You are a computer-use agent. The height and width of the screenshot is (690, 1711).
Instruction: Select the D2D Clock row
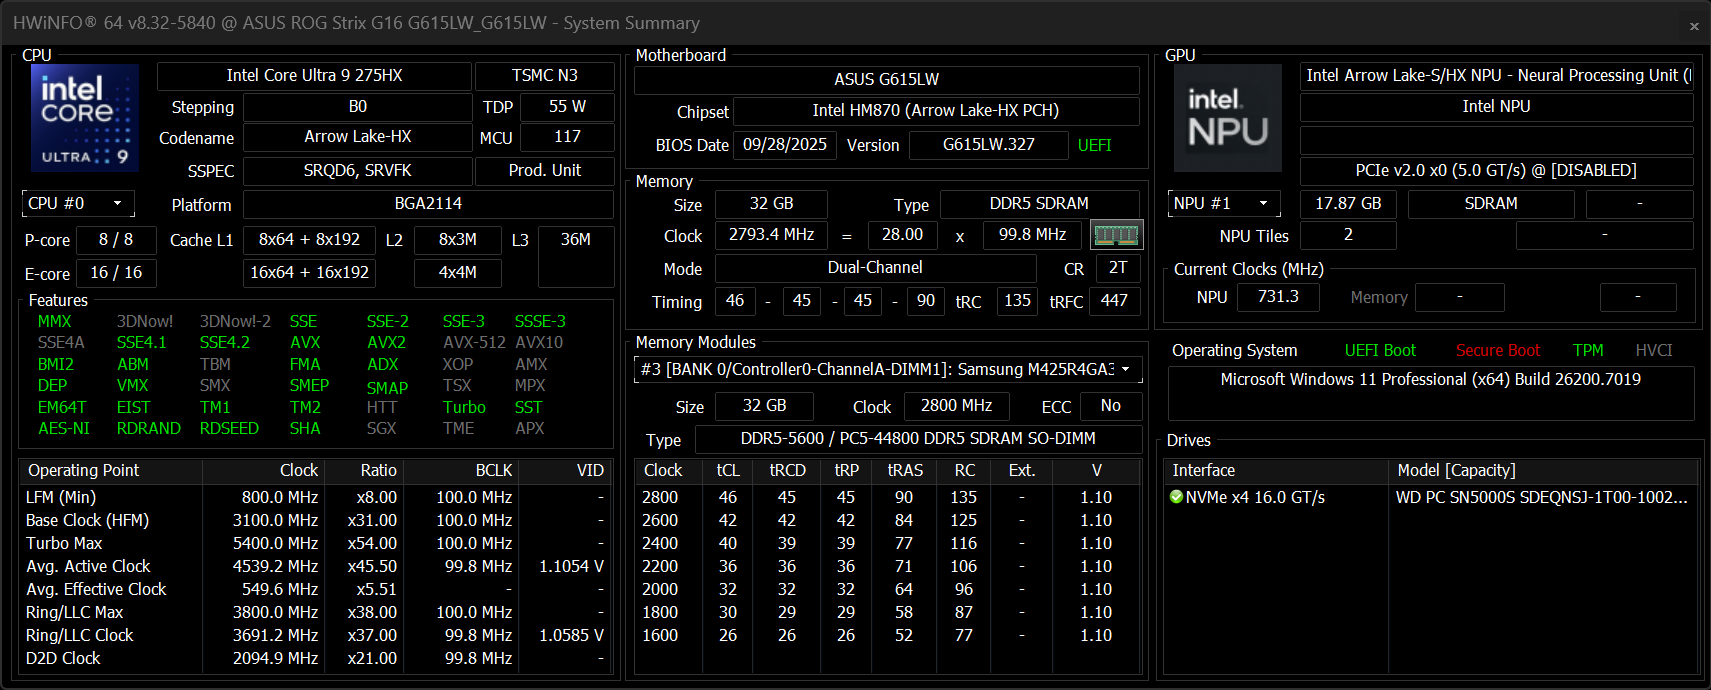click(x=315, y=658)
